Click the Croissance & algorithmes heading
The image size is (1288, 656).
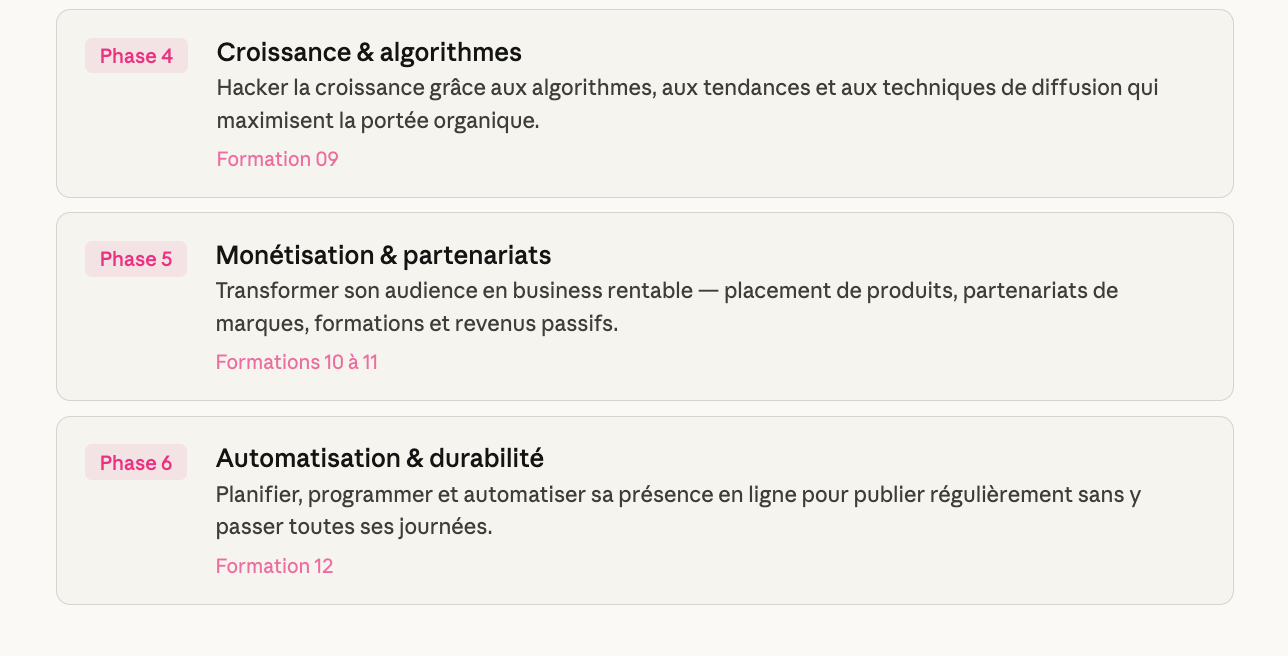click(369, 52)
